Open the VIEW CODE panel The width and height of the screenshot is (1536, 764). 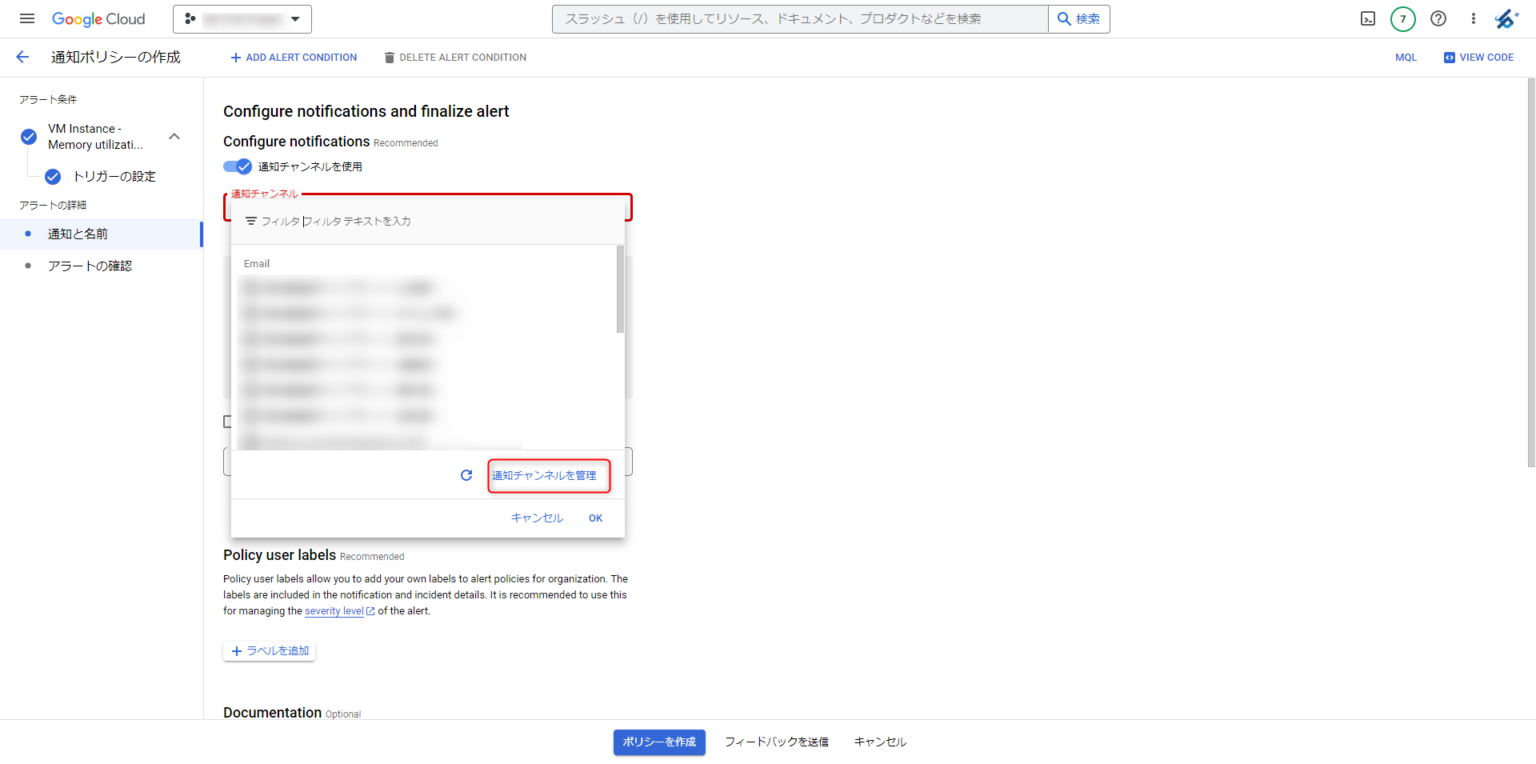click(x=1478, y=57)
